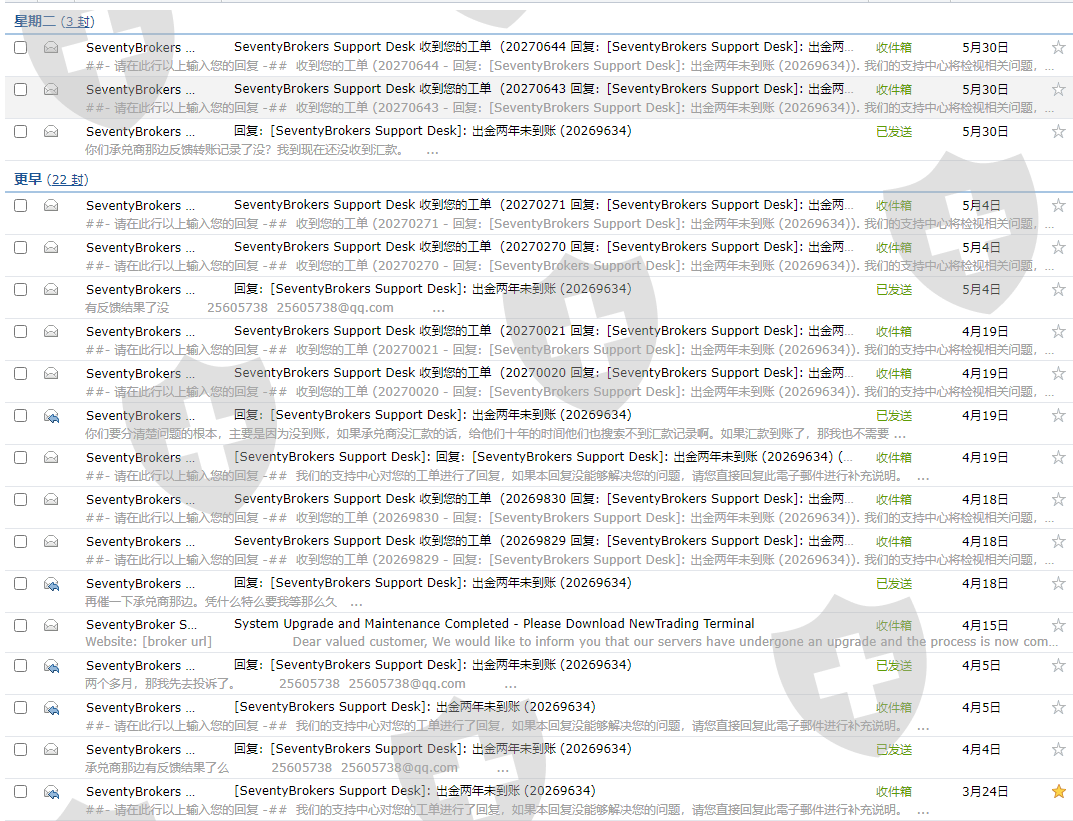This screenshot has width=1073, height=821.
Task: Select checkbox for March 24 email
Action: (21, 792)
